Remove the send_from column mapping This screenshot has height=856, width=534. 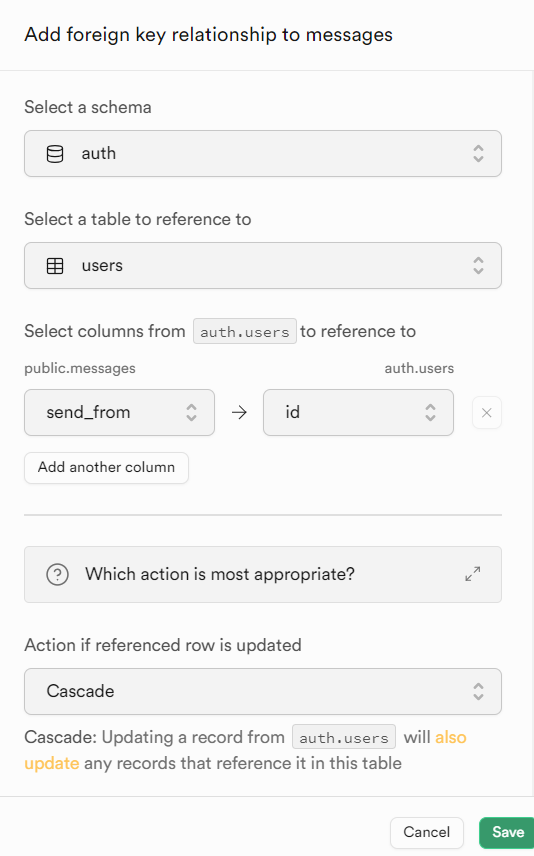pyautogui.click(x=486, y=413)
